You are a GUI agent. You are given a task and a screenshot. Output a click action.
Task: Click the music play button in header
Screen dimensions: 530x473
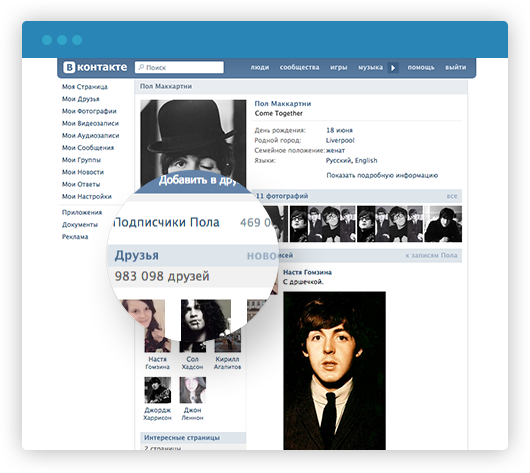coord(393,68)
